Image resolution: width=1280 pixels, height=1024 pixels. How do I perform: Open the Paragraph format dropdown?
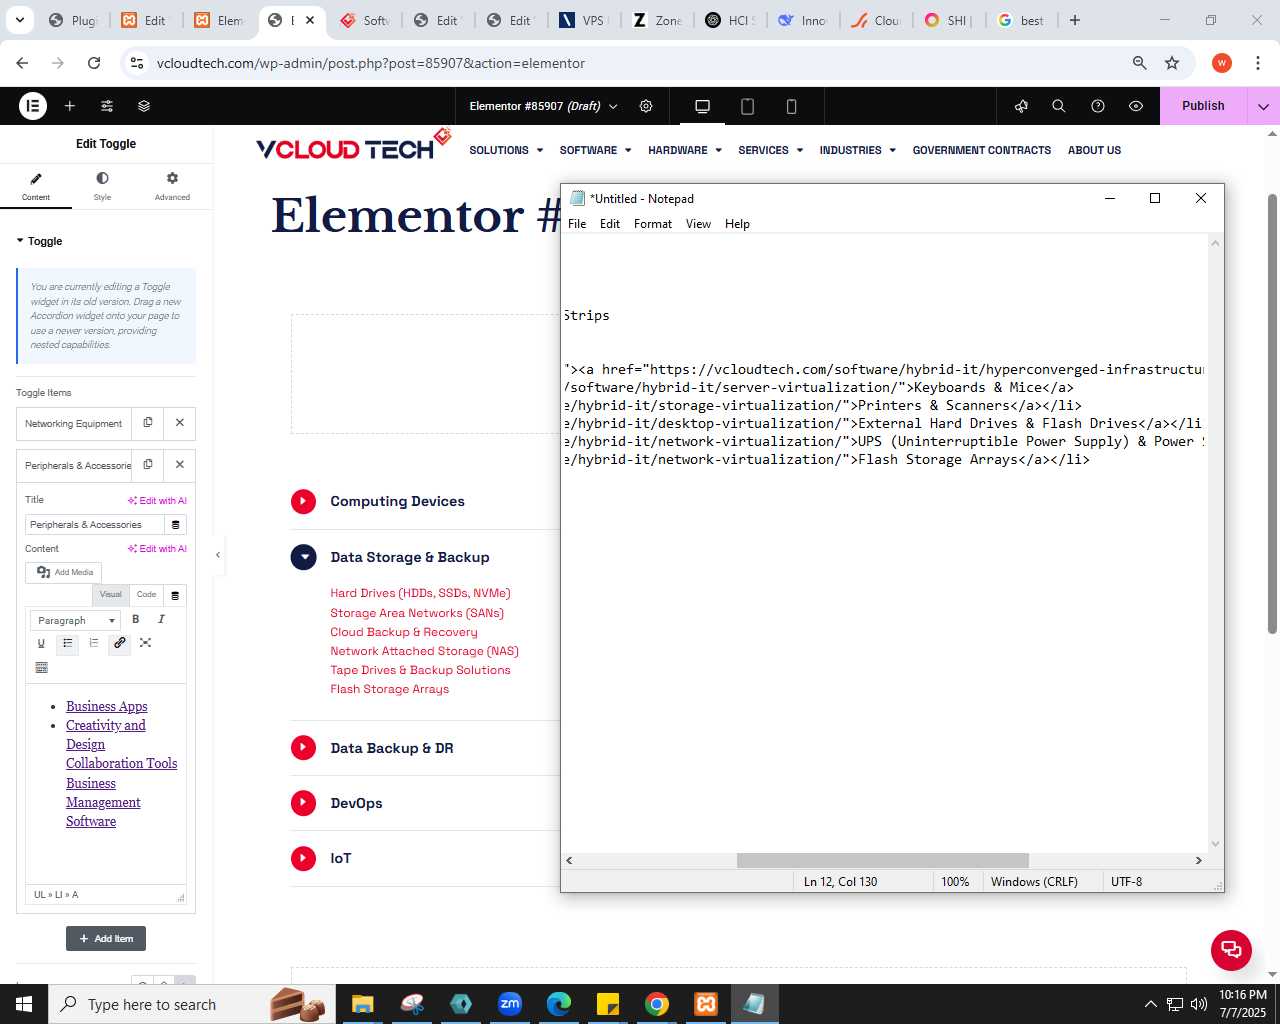coord(75,620)
